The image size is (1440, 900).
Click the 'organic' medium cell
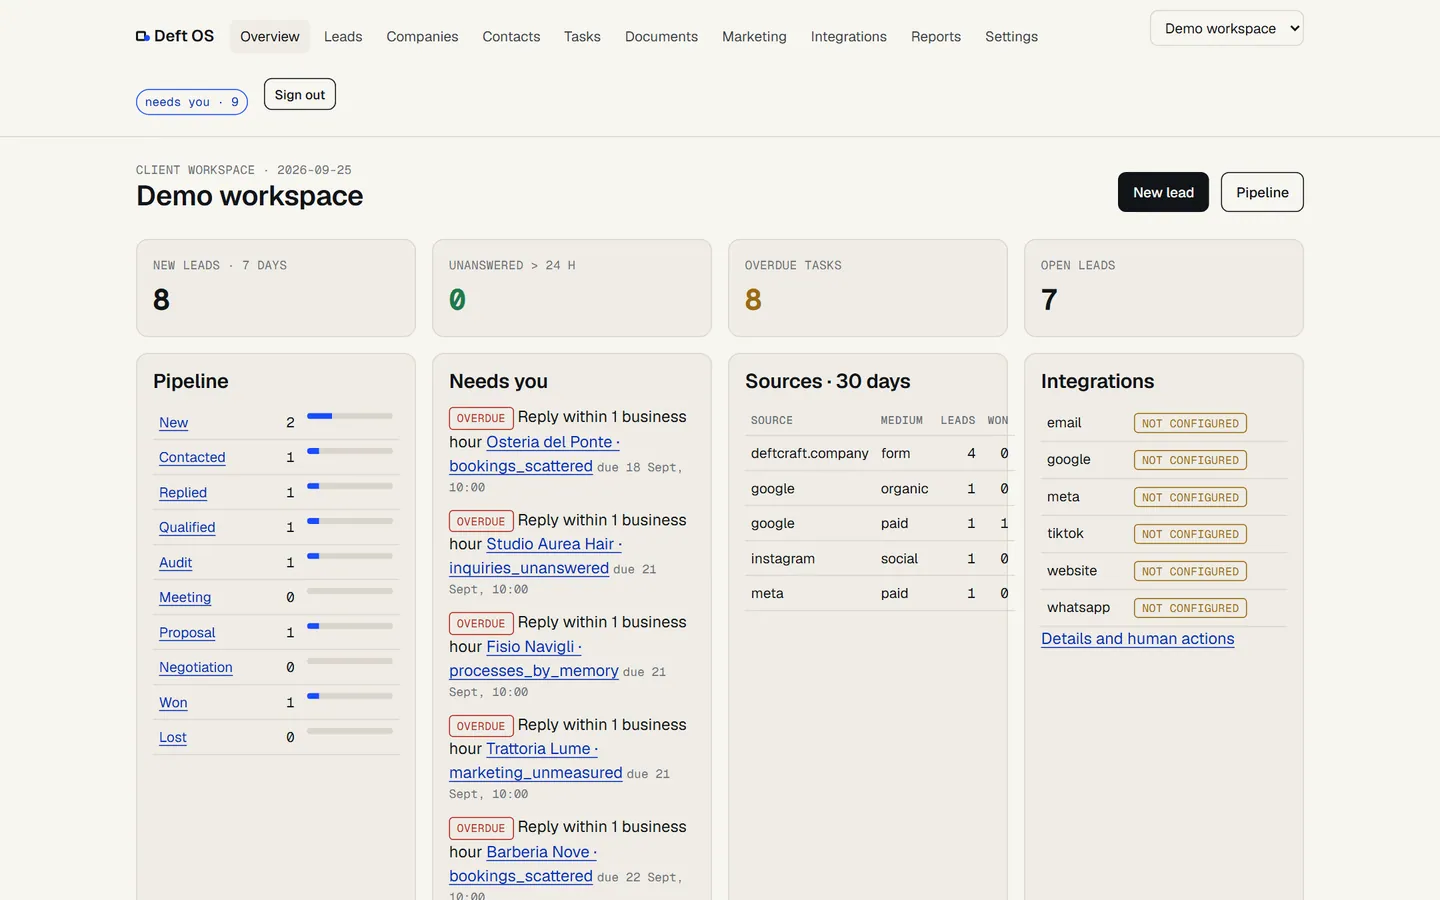pos(905,488)
